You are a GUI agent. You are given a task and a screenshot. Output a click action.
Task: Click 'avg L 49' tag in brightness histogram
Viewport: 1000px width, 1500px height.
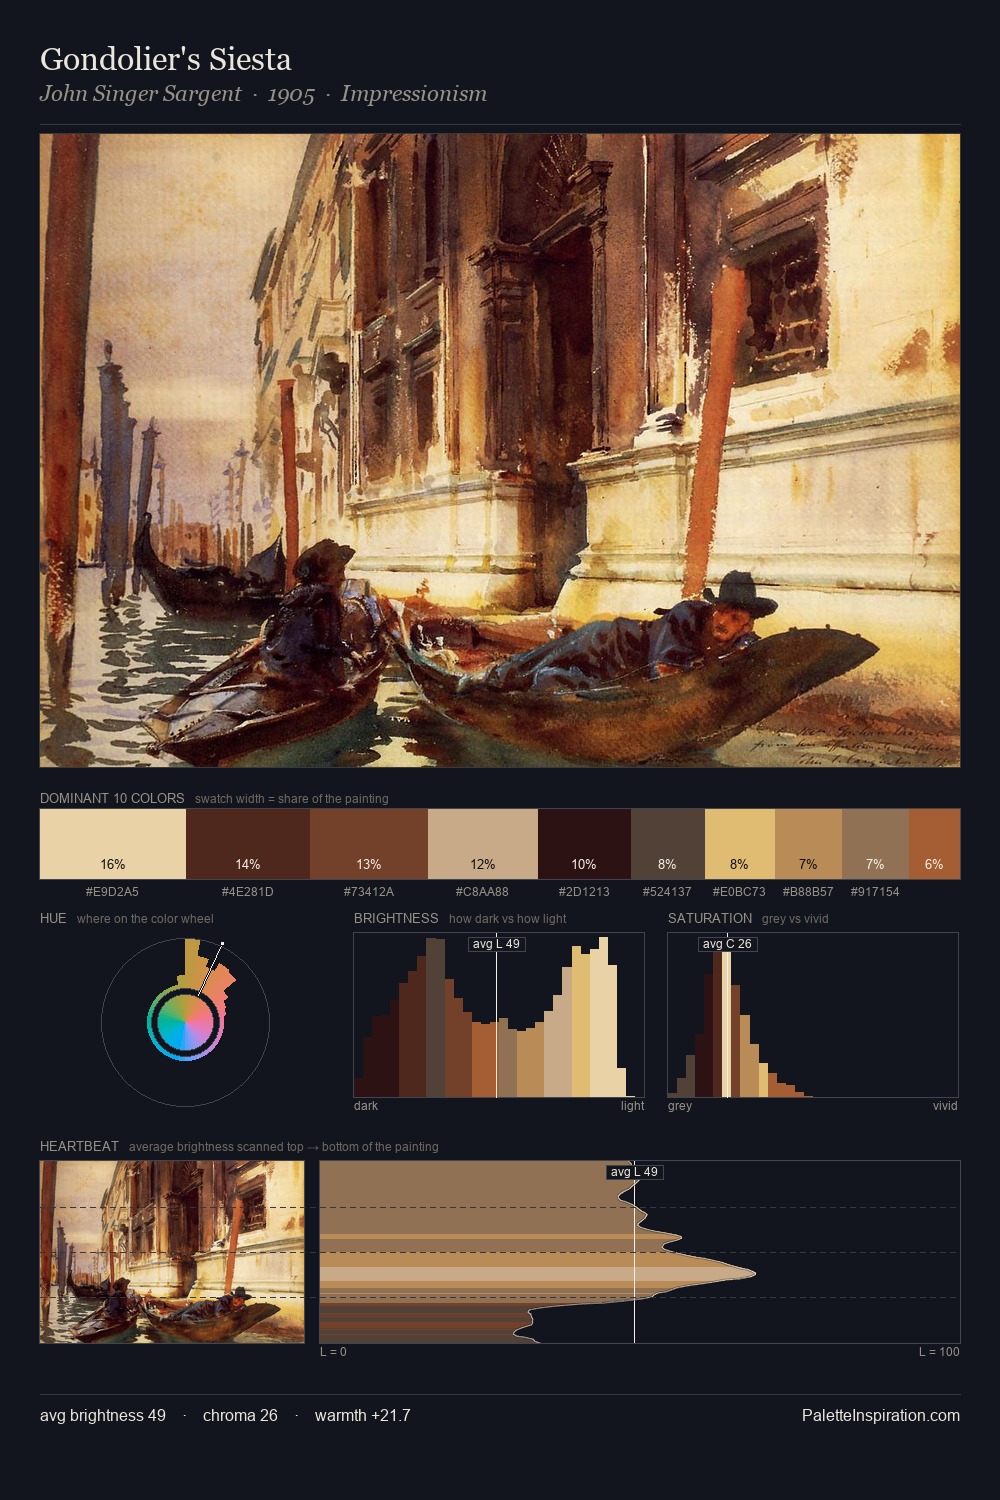[497, 944]
